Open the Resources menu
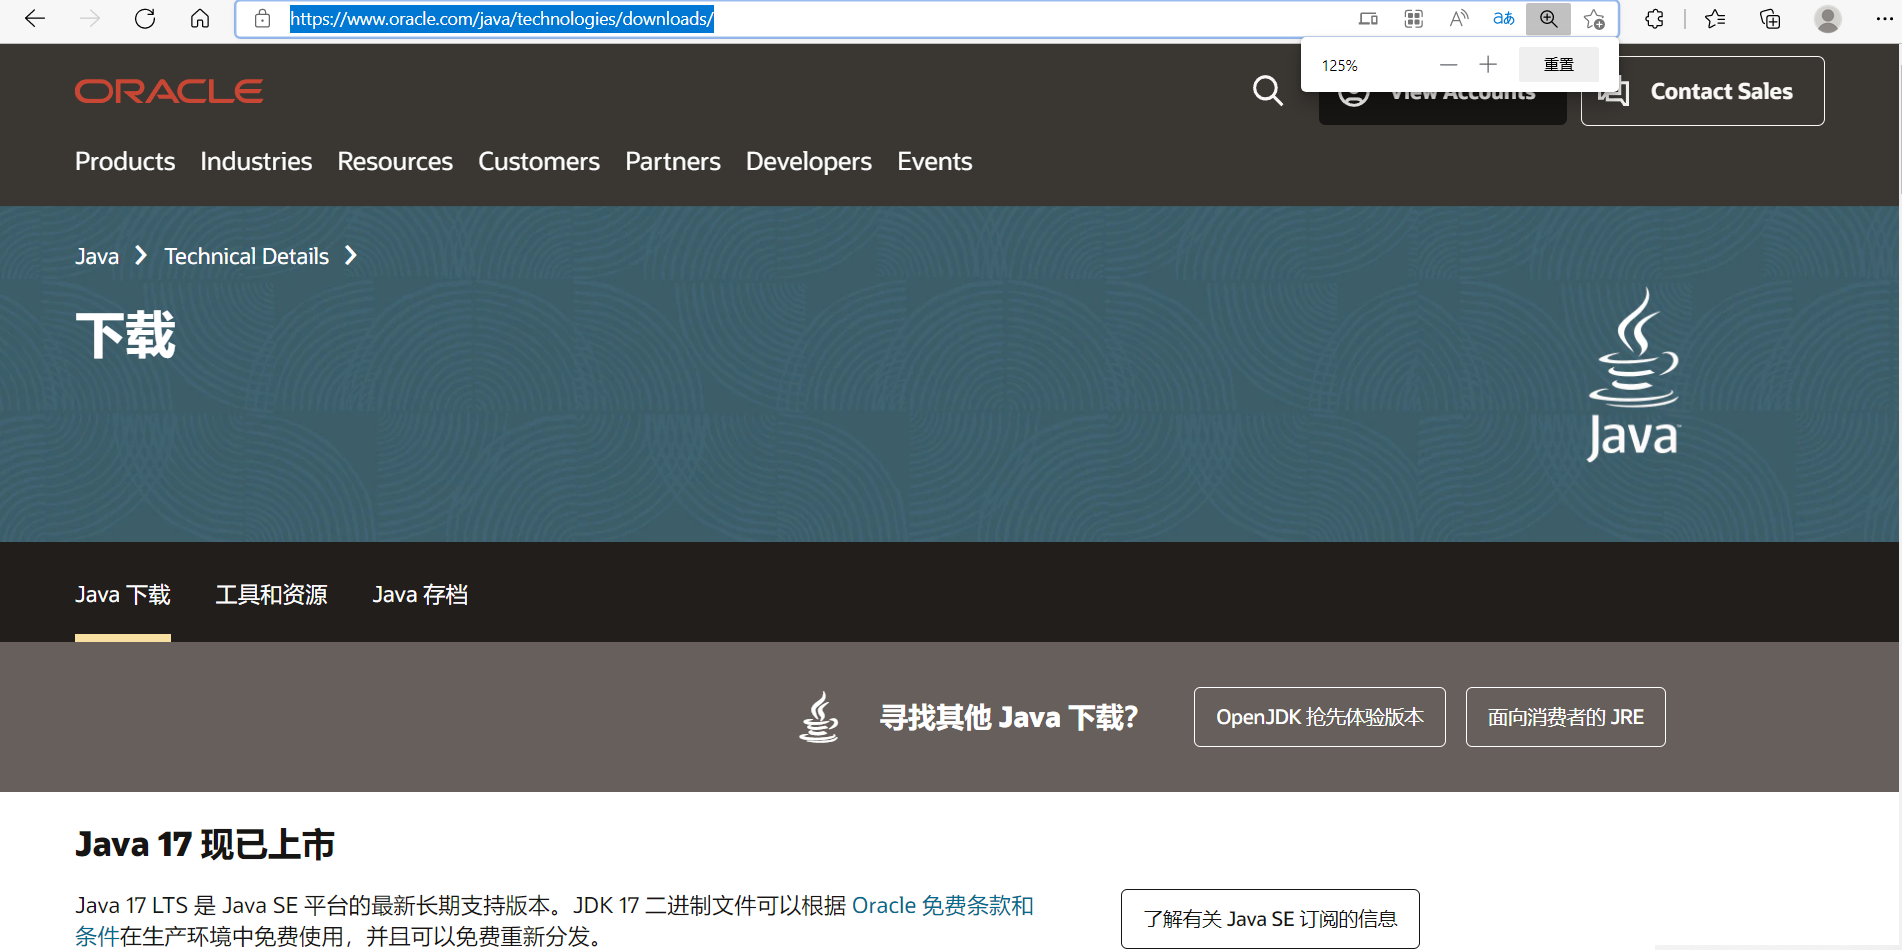 point(395,162)
